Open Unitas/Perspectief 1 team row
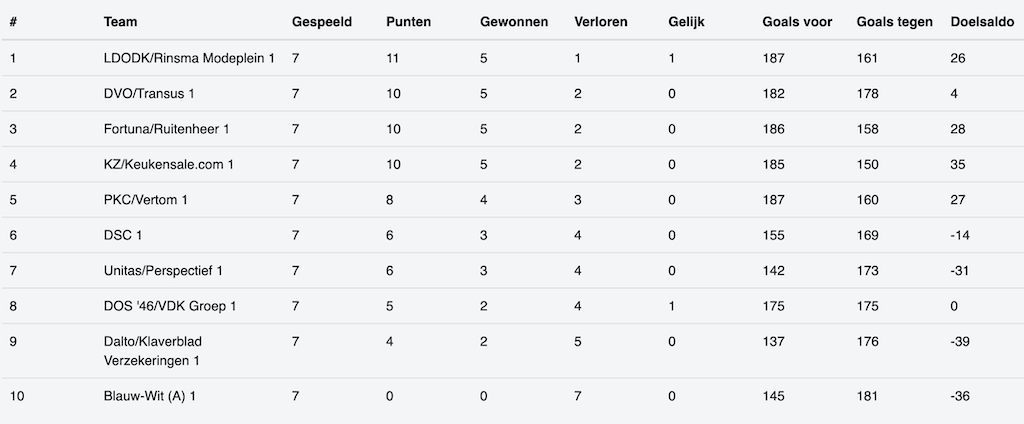Image resolution: width=1024 pixels, height=424 pixels. tap(163, 270)
